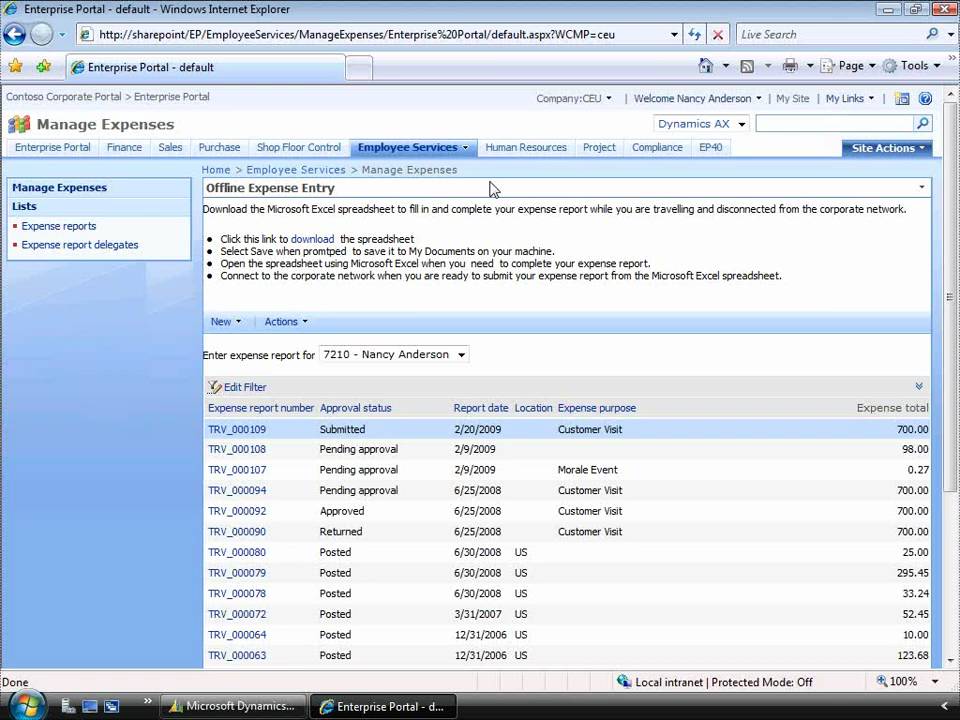Select the Project tab
The width and height of the screenshot is (960, 720).
(599, 148)
